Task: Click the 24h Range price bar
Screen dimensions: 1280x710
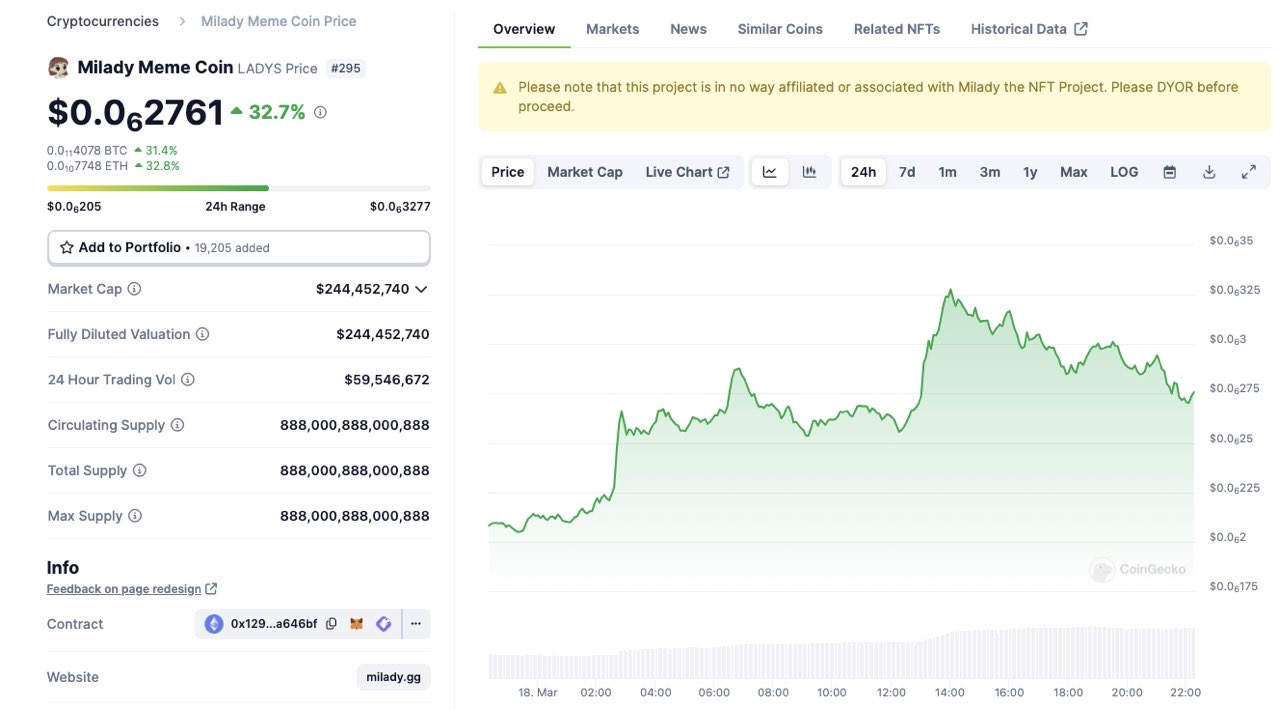Action: pyautogui.click(x=239, y=188)
